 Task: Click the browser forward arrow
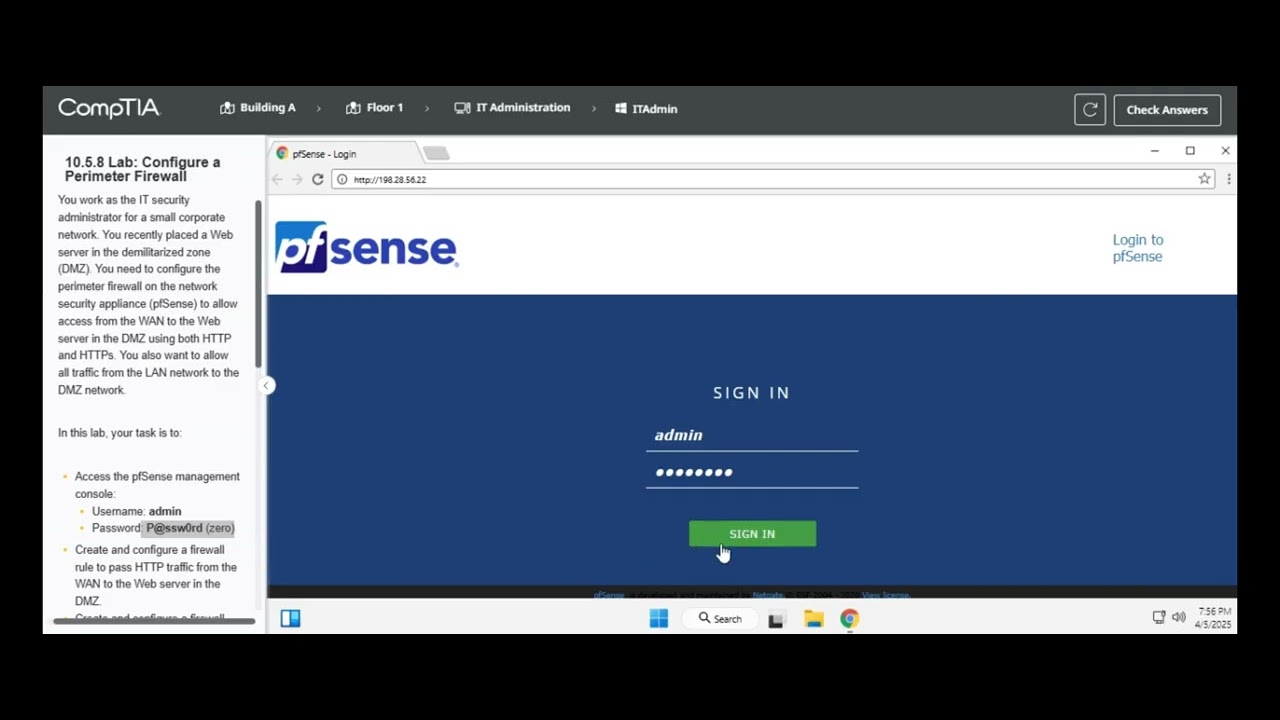pyautogui.click(x=297, y=179)
